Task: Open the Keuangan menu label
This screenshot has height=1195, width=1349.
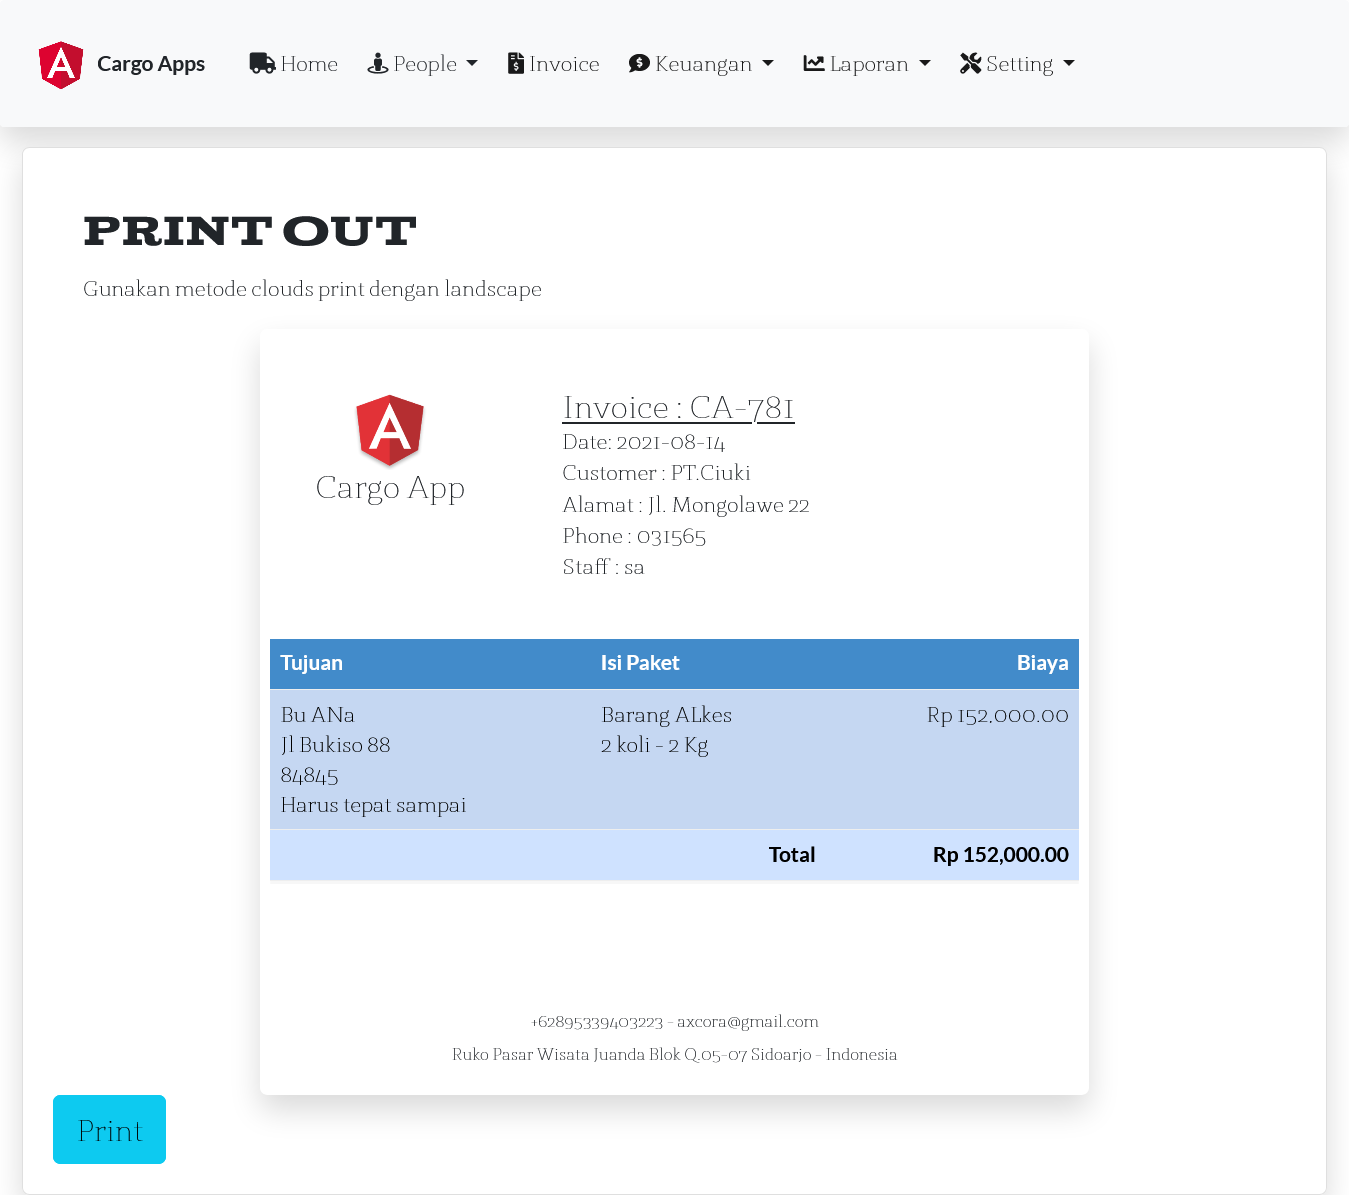Action: [x=704, y=64]
